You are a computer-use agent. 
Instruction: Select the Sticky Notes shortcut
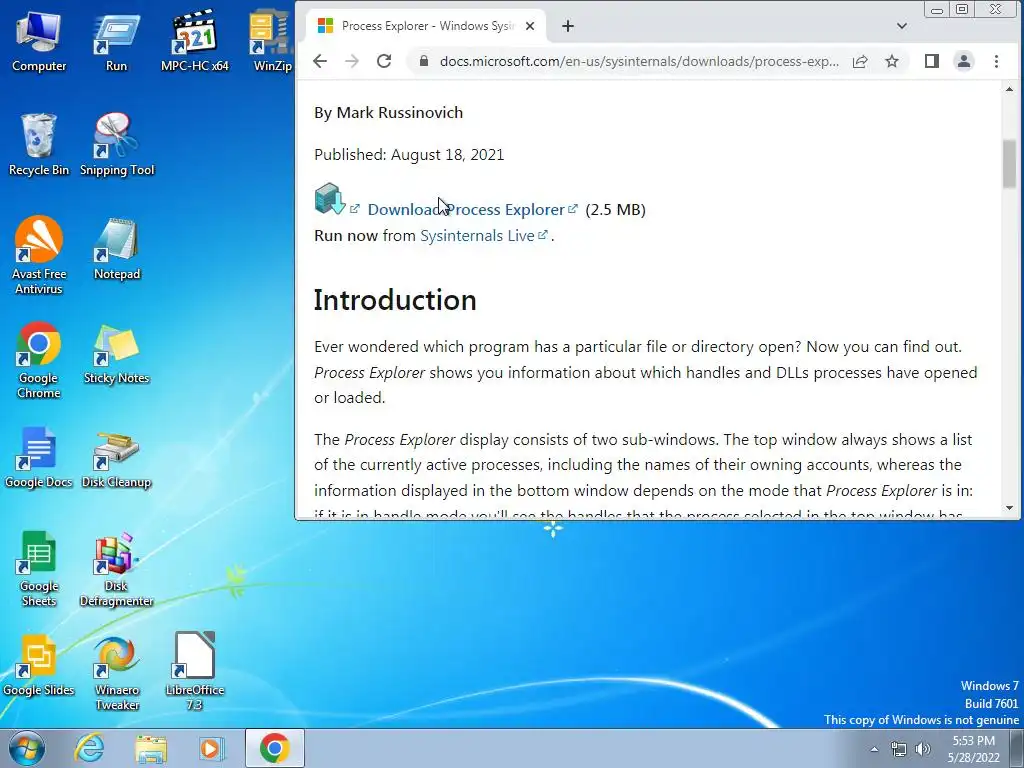coord(117,353)
